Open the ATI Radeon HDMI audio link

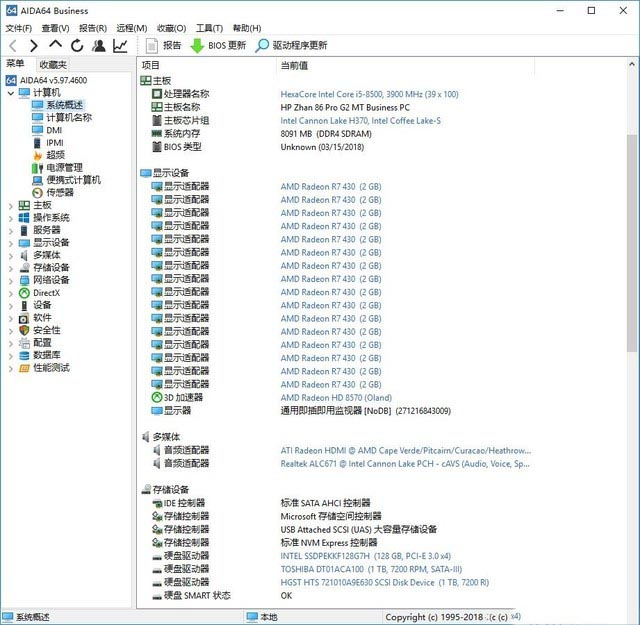tap(406, 451)
